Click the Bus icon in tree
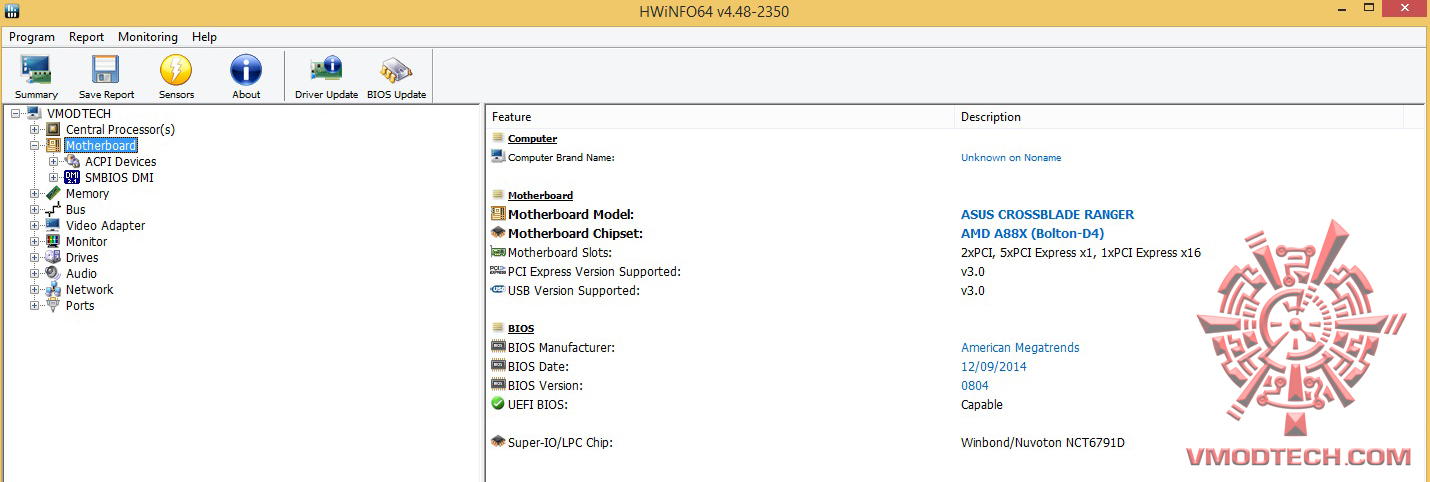Screen dimensions: 1430x482 (53, 209)
